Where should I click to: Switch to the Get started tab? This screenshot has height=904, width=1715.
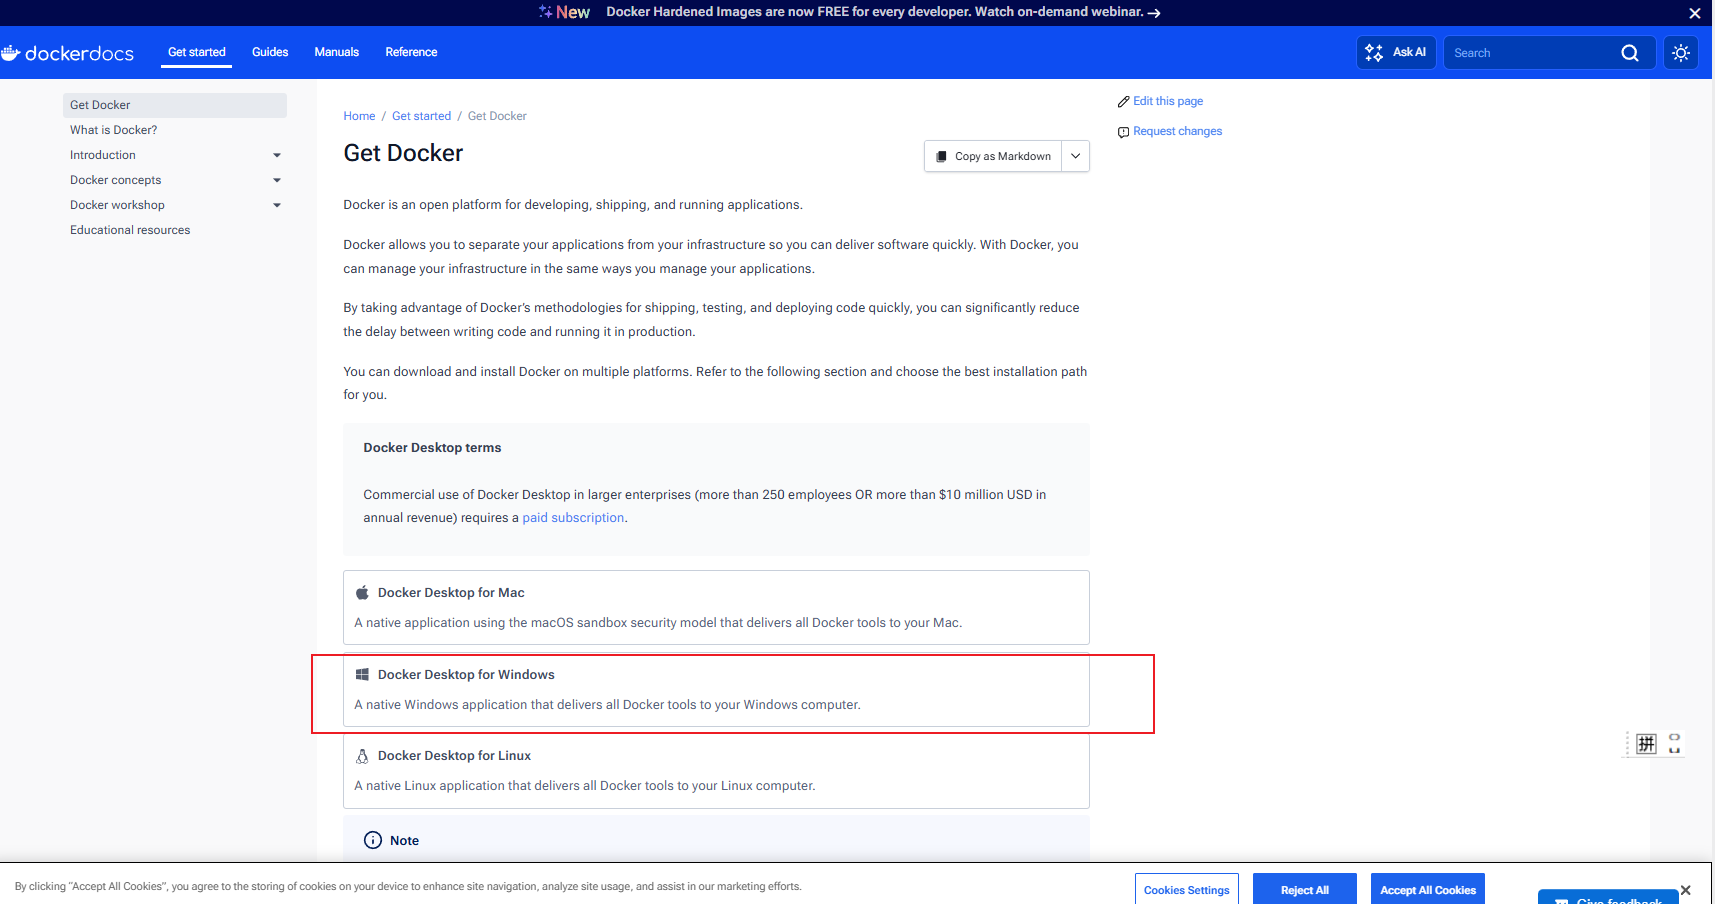[197, 52]
